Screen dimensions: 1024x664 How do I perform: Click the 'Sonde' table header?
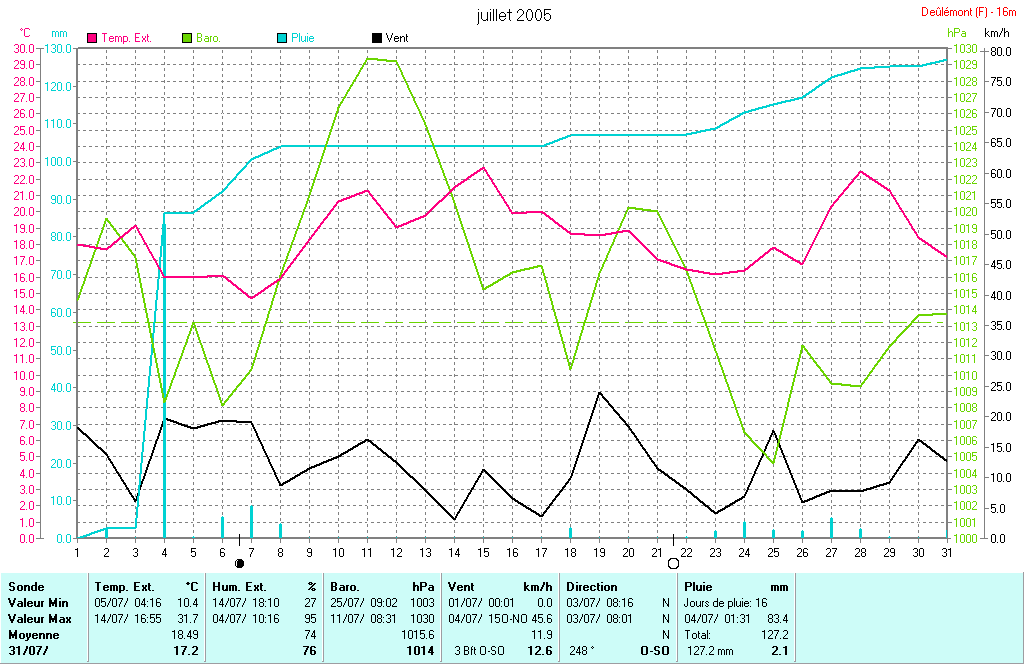pyautogui.click(x=25, y=587)
